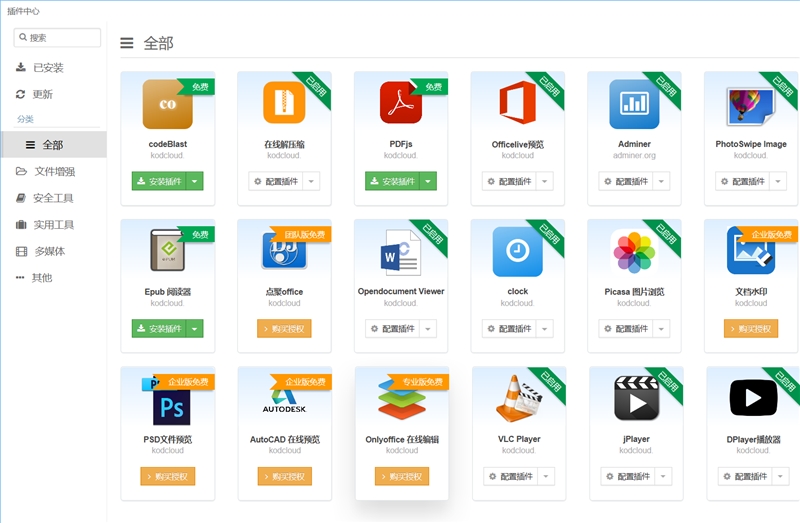Expand Adminer configure dropdown arrow

(x=661, y=181)
